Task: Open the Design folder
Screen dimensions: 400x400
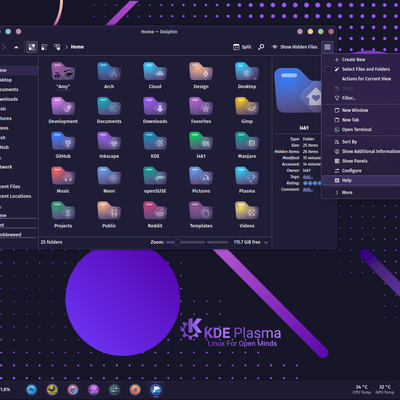Action: [x=201, y=76]
